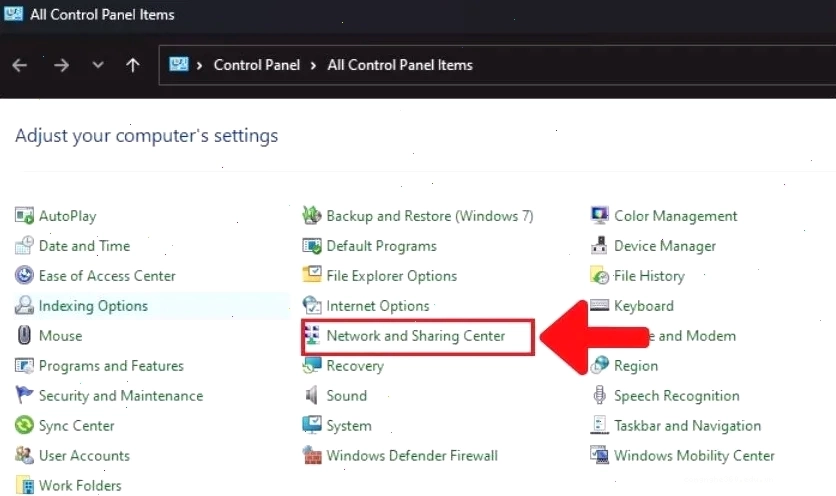836x496 pixels.
Task: Open the System link
Action: click(349, 426)
